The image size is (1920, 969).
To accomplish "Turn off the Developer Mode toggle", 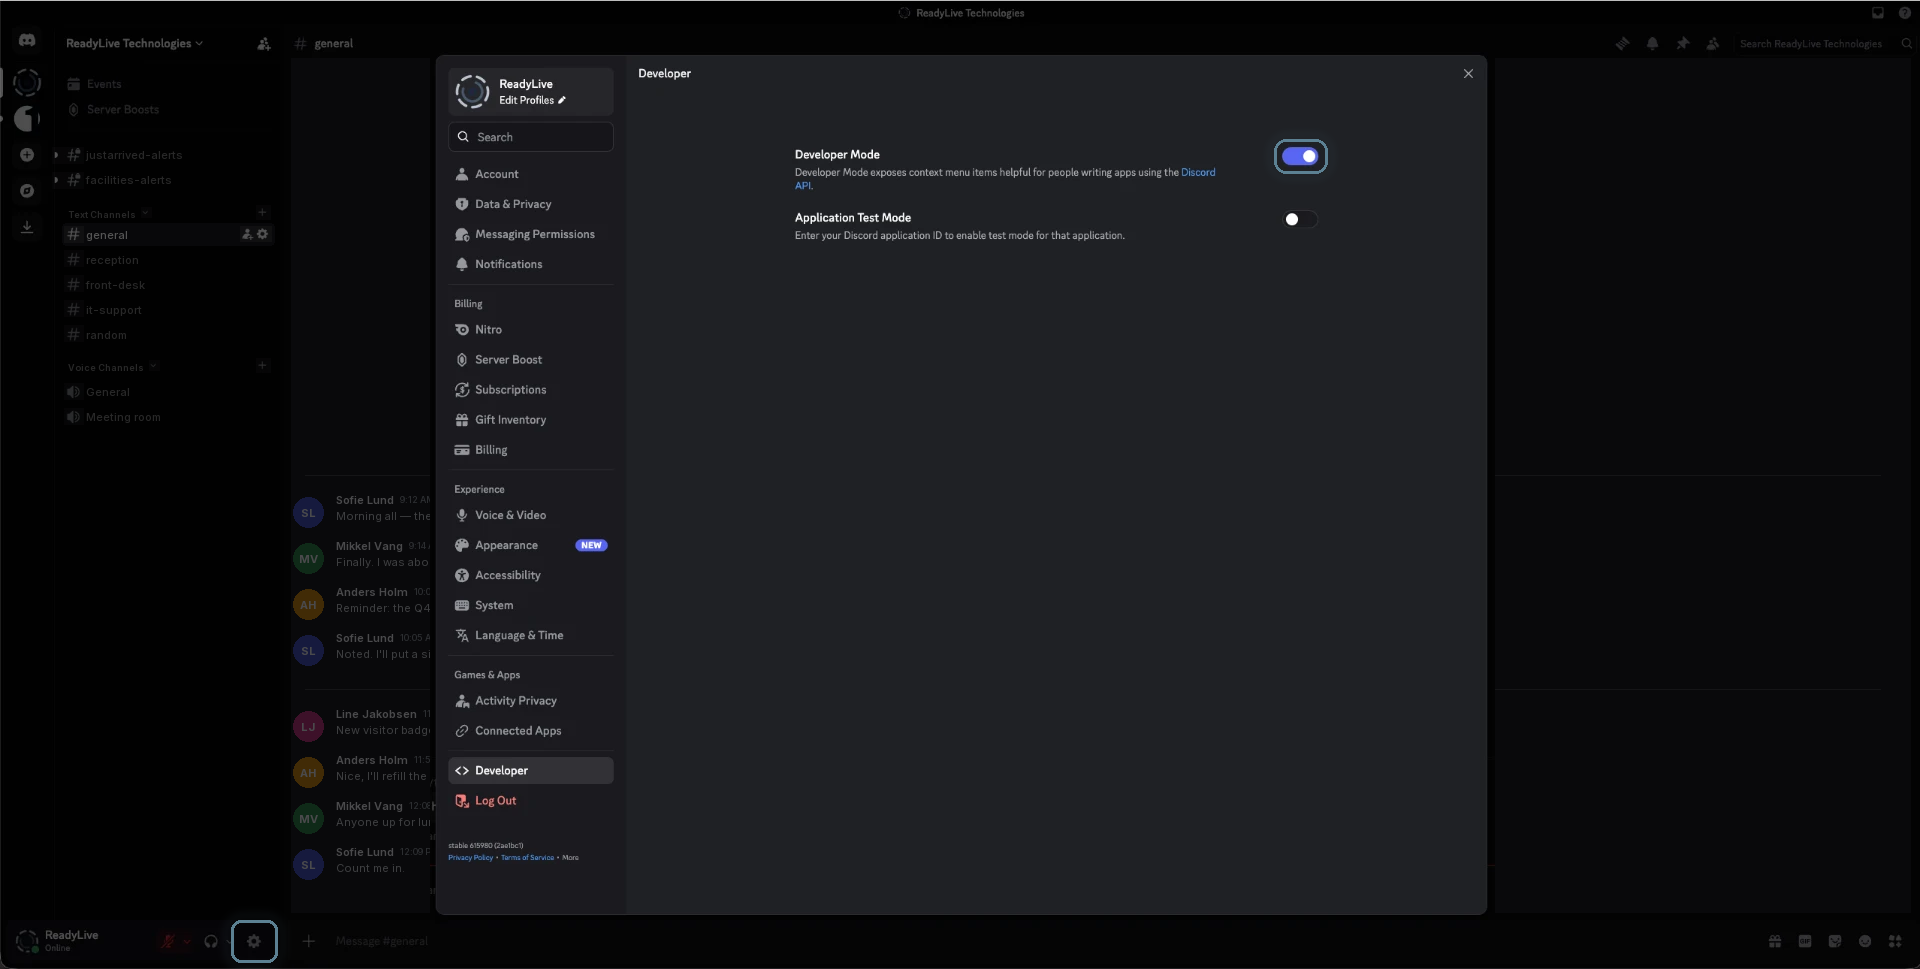I will [1300, 156].
